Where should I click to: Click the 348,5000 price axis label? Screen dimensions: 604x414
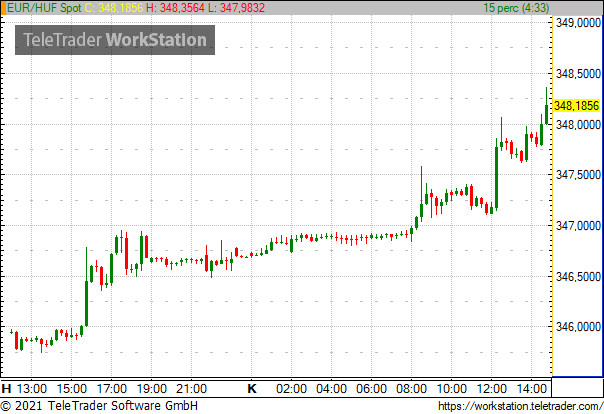(578, 73)
